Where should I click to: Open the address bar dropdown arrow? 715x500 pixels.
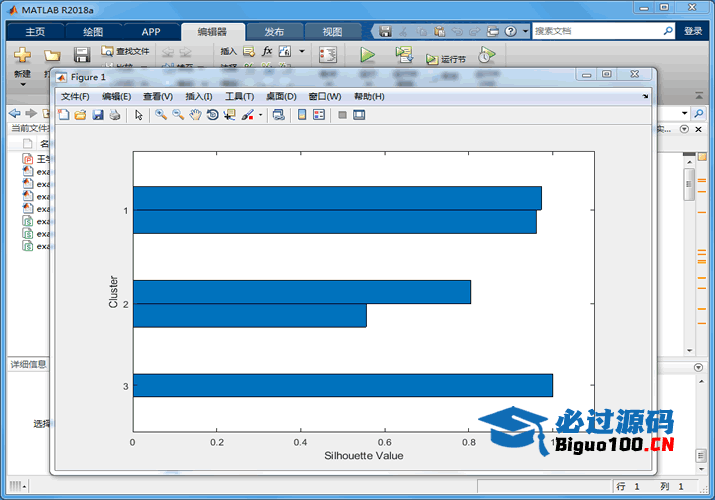pos(684,113)
